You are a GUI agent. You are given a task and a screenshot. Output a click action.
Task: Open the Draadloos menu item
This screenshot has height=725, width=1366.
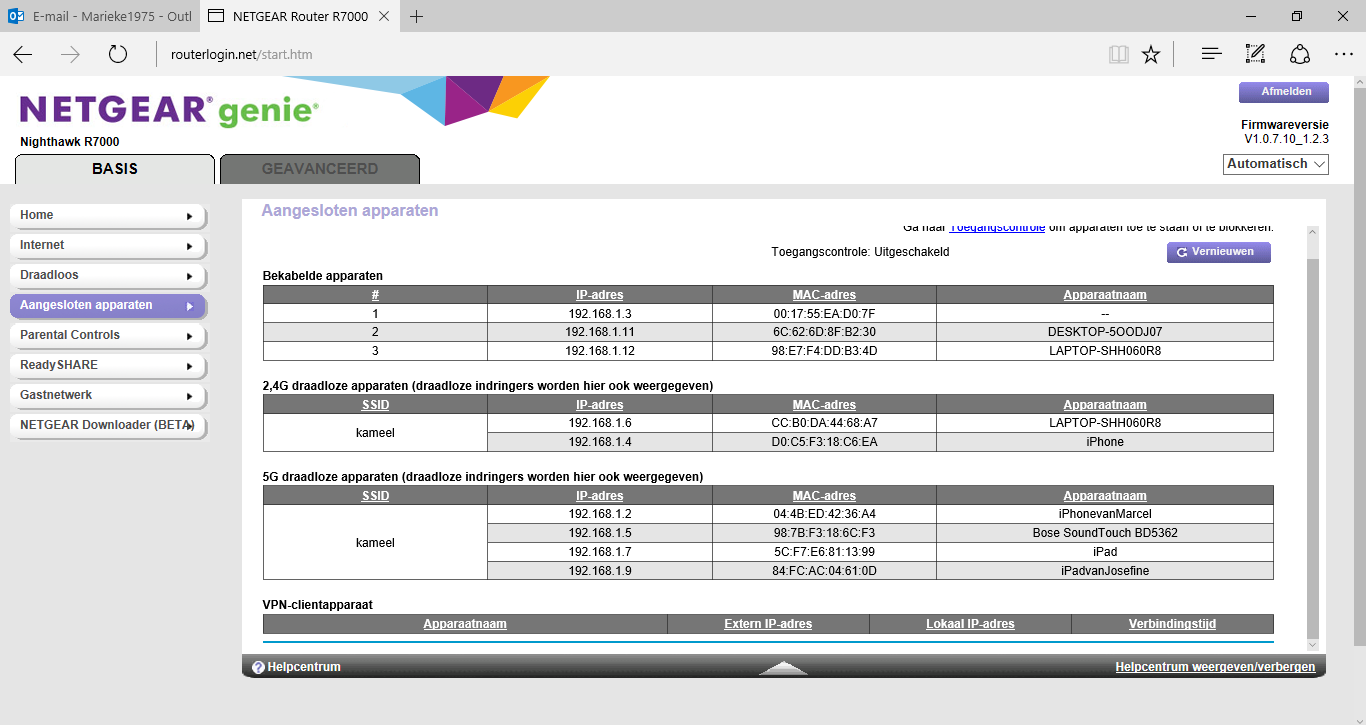(x=107, y=275)
